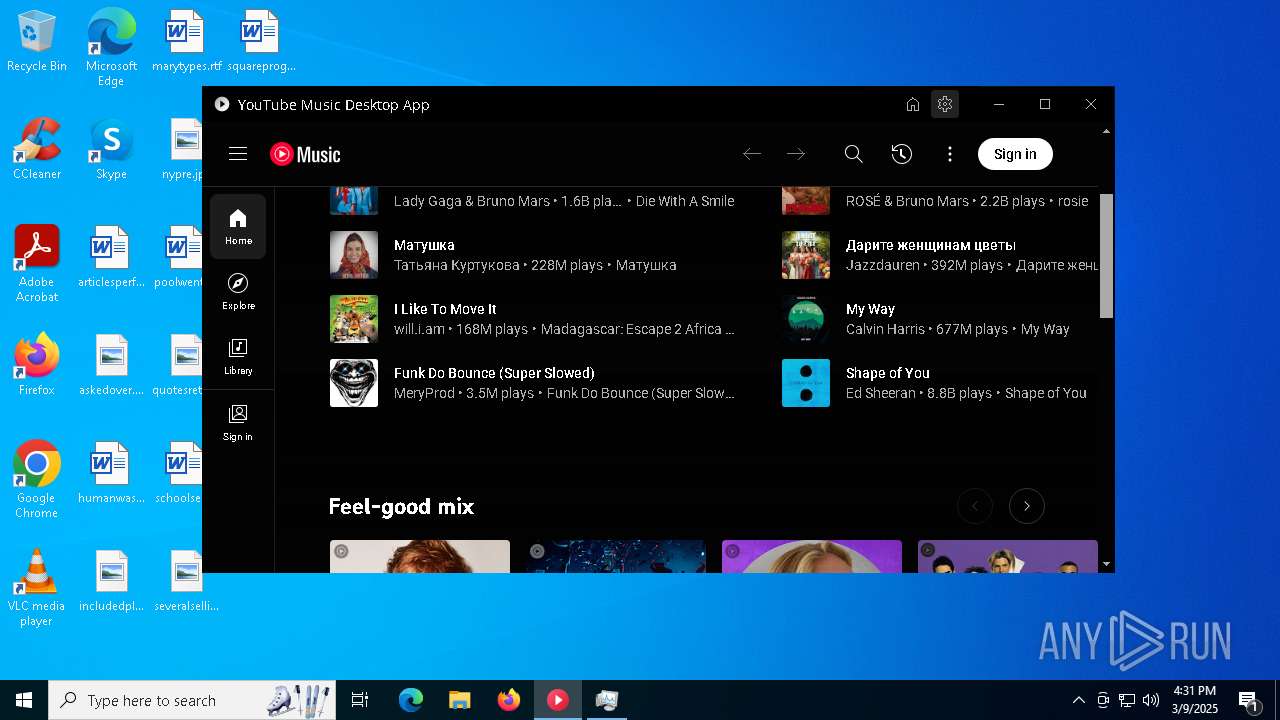Open second Feel-good mix card
Viewport: 1280px width, 720px height.
click(616, 556)
